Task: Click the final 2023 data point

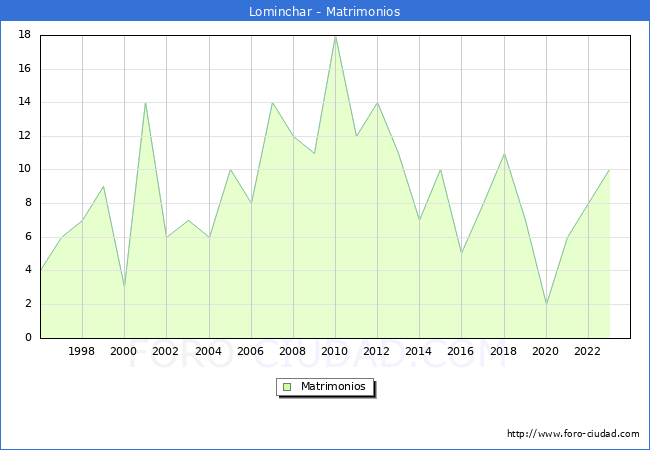Action: point(609,170)
